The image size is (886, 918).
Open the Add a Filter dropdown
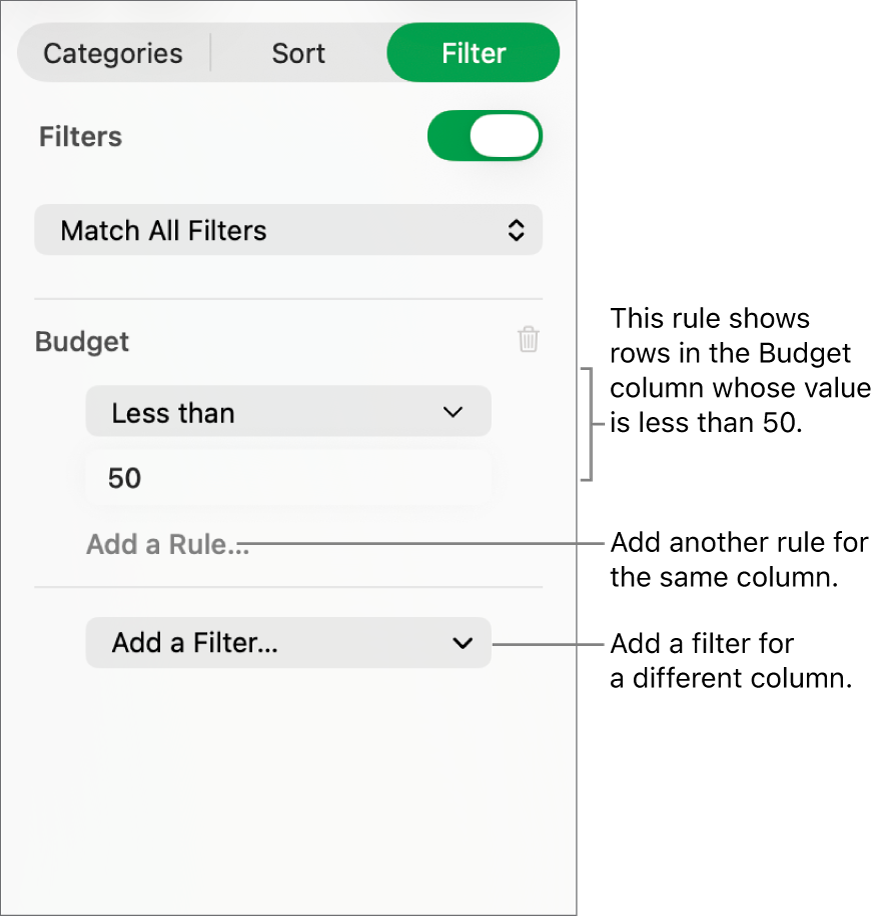click(288, 643)
